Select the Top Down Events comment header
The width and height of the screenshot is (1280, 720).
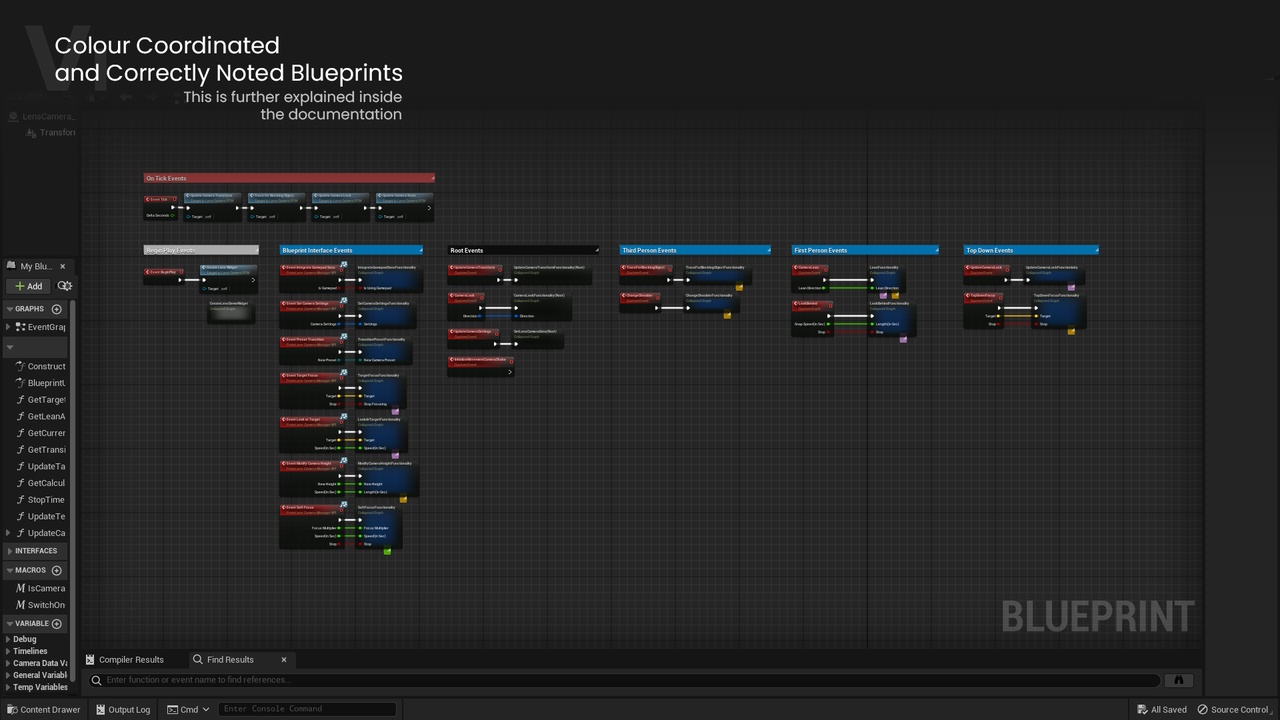tap(1031, 250)
